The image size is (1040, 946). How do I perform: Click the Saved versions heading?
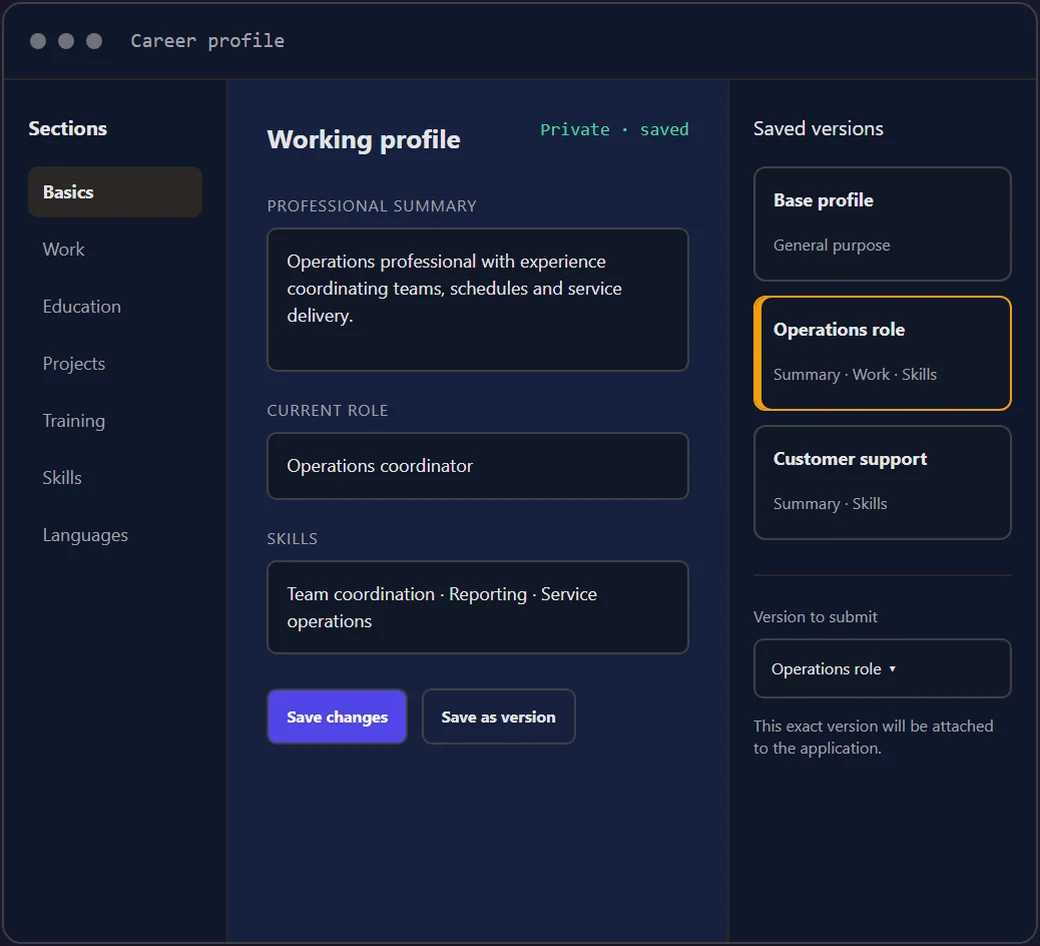point(818,129)
